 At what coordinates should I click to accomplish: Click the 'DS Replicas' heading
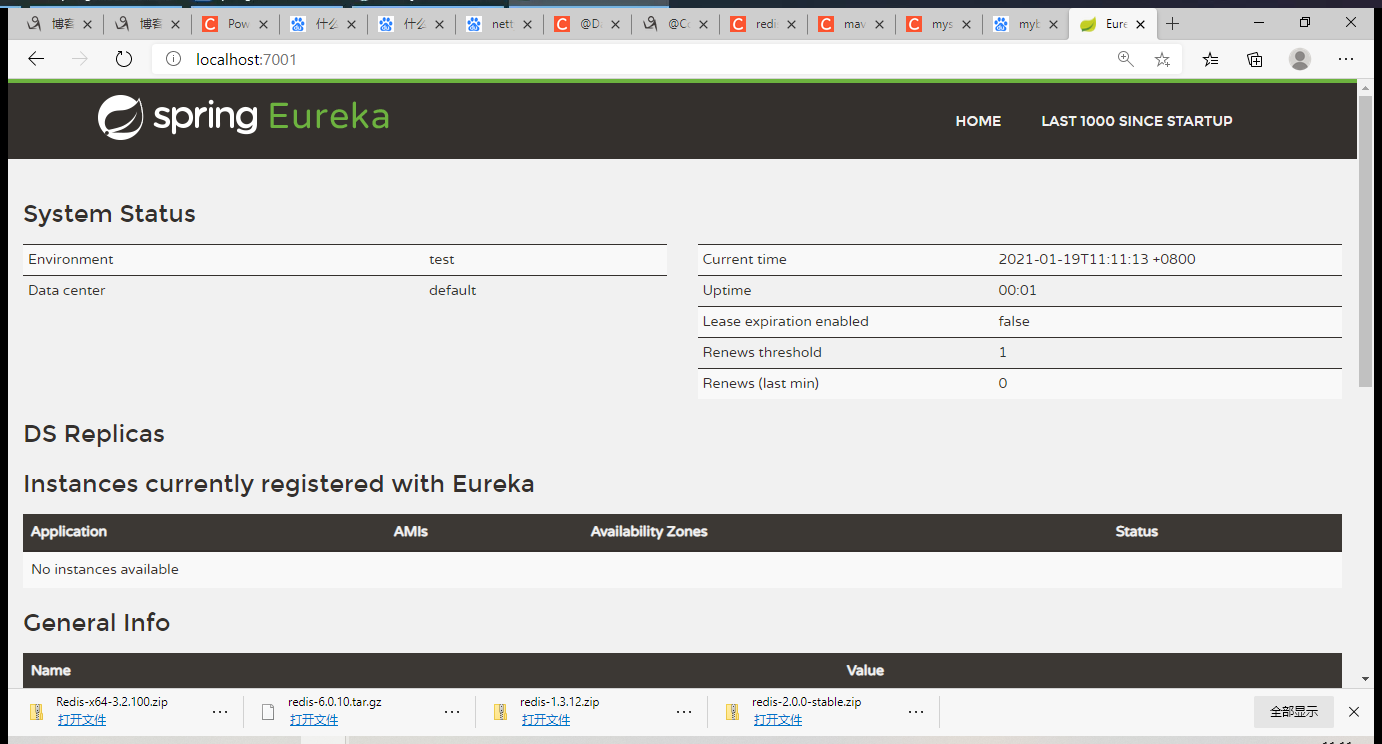94,434
